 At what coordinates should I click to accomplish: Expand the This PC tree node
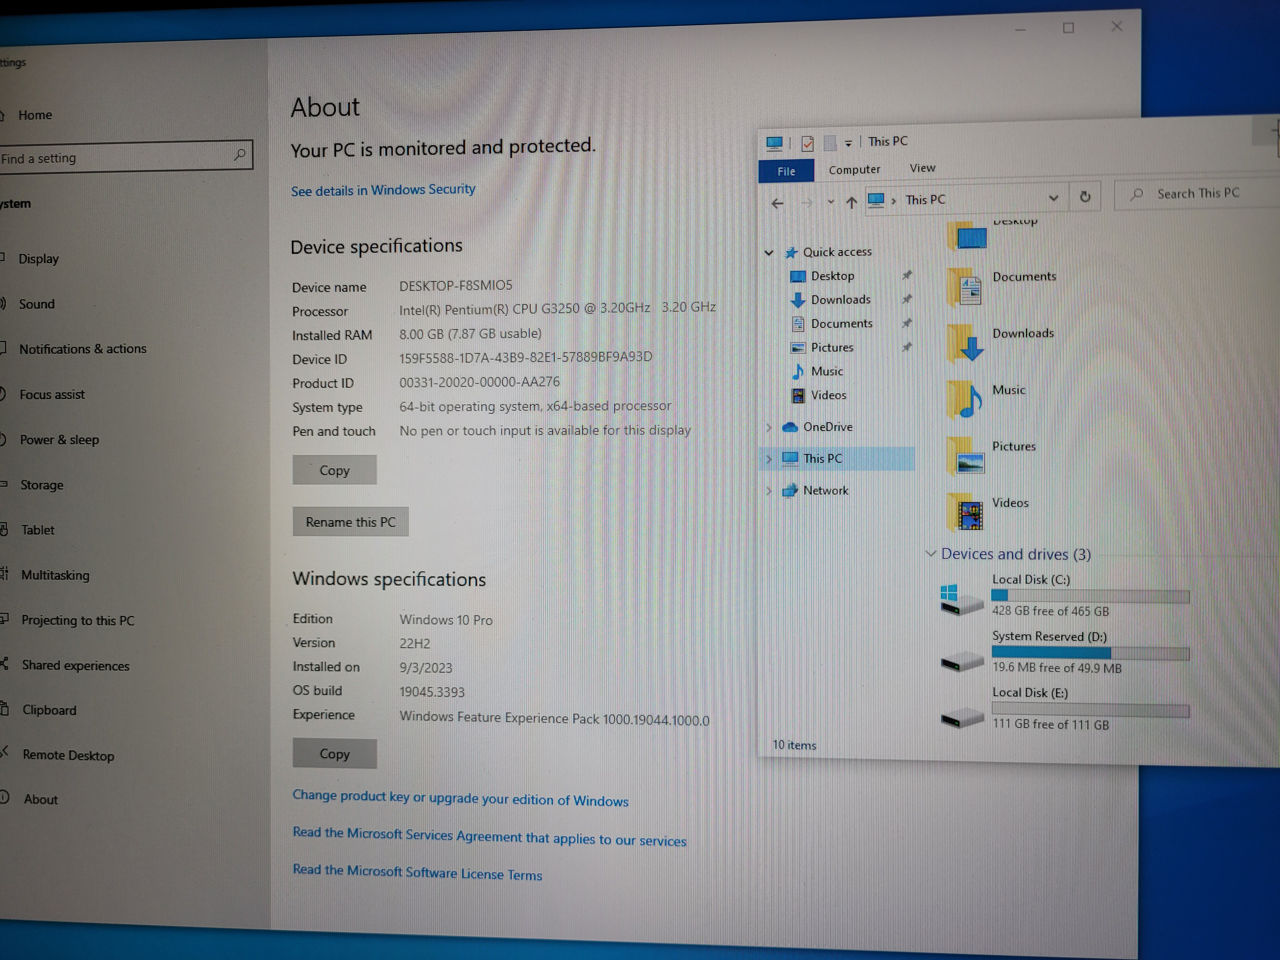(x=769, y=459)
